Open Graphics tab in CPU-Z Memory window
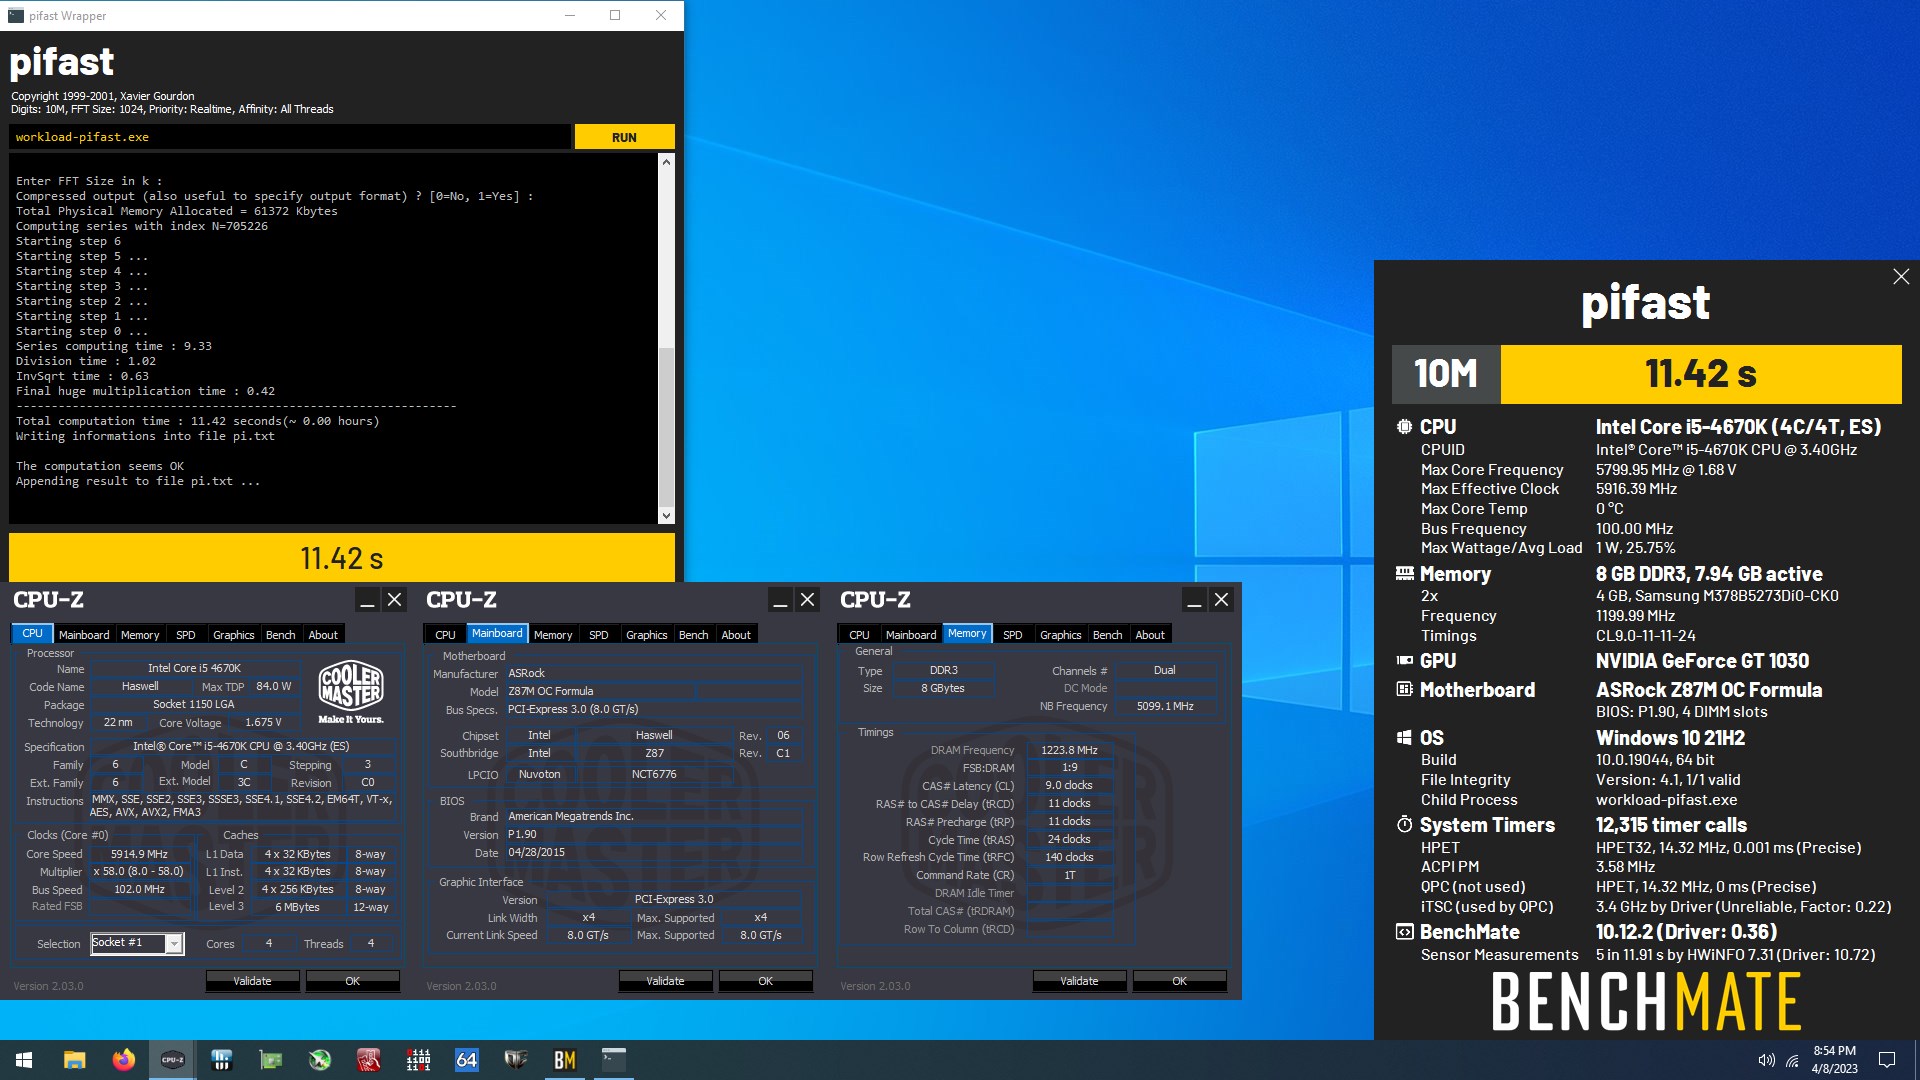This screenshot has width=1920, height=1080. pos(1061,635)
